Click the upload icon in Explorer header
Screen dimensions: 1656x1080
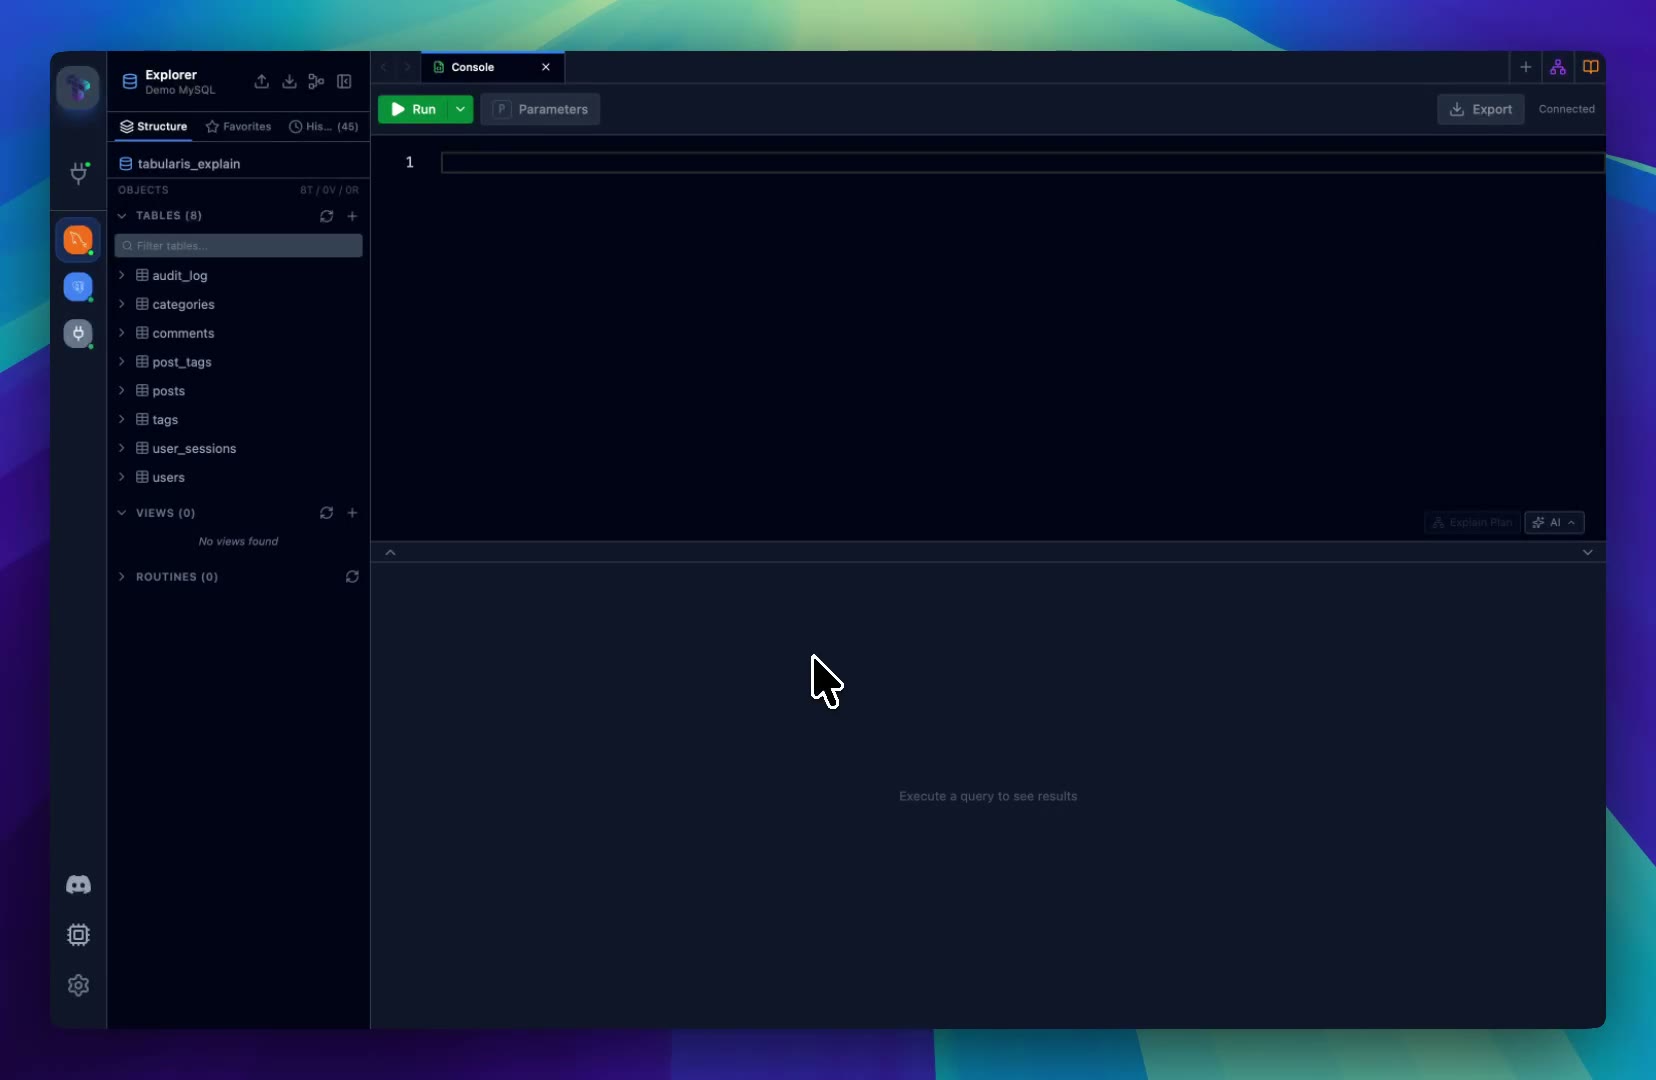[x=261, y=82]
